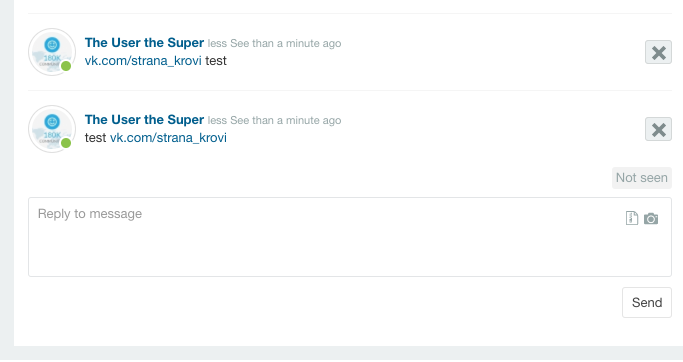Delete the message starting with vk.com link
Viewport: 683px width, 362px height.
(658, 52)
